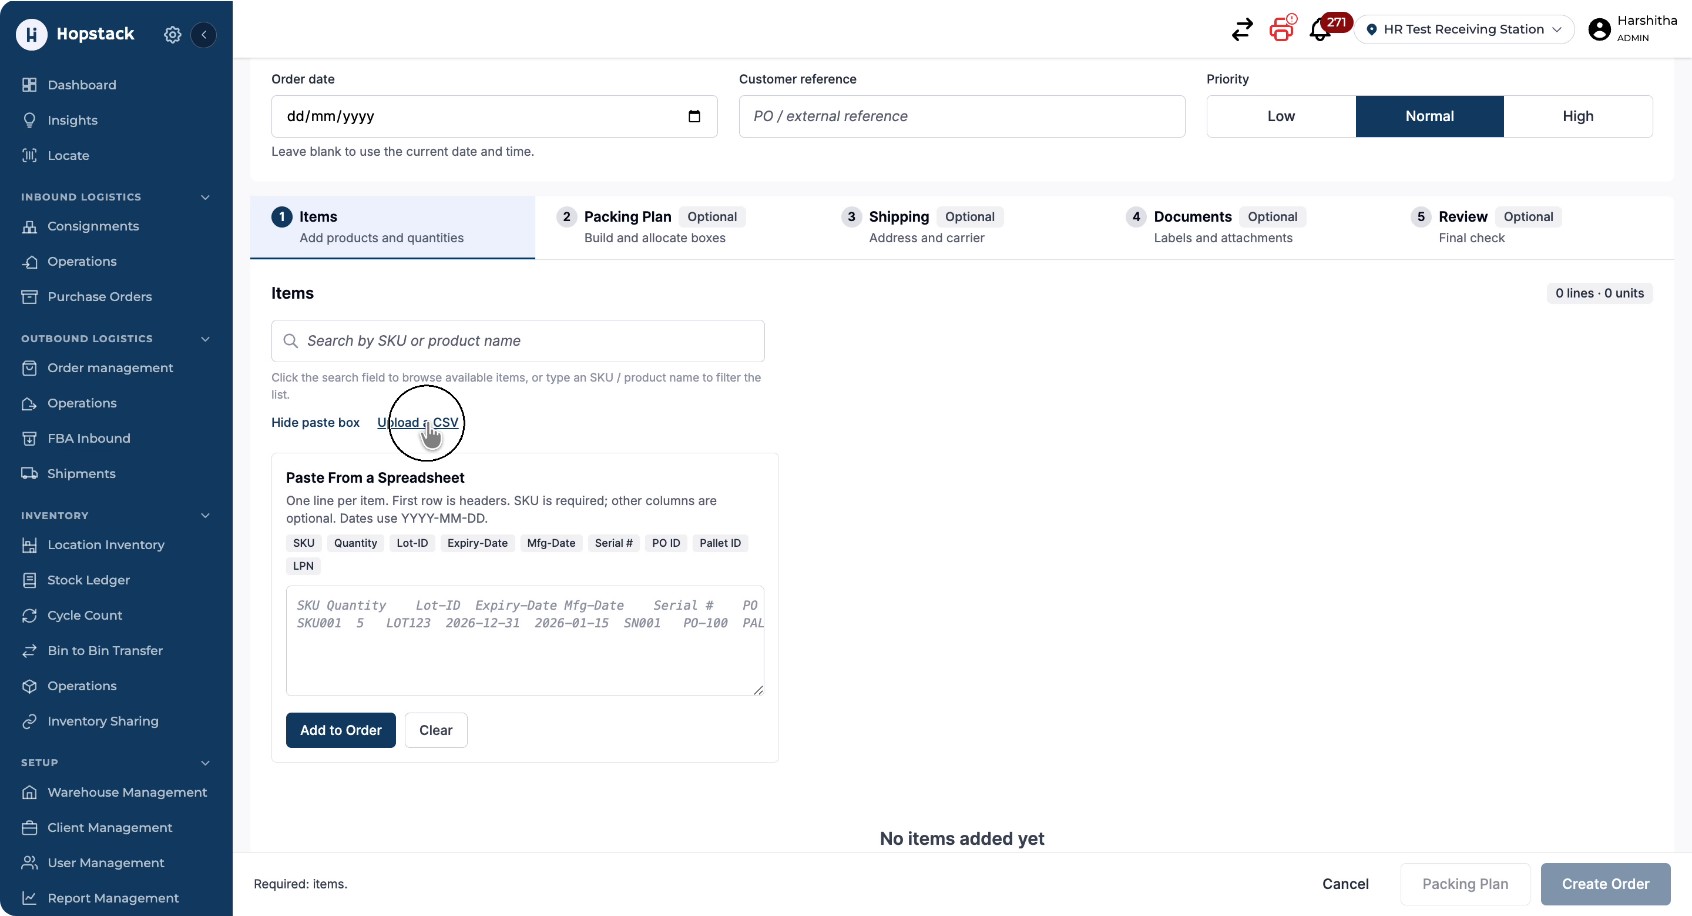Image resolution: width=1692 pixels, height=916 pixels.
Task: Set priority to Low
Action: pyautogui.click(x=1281, y=116)
